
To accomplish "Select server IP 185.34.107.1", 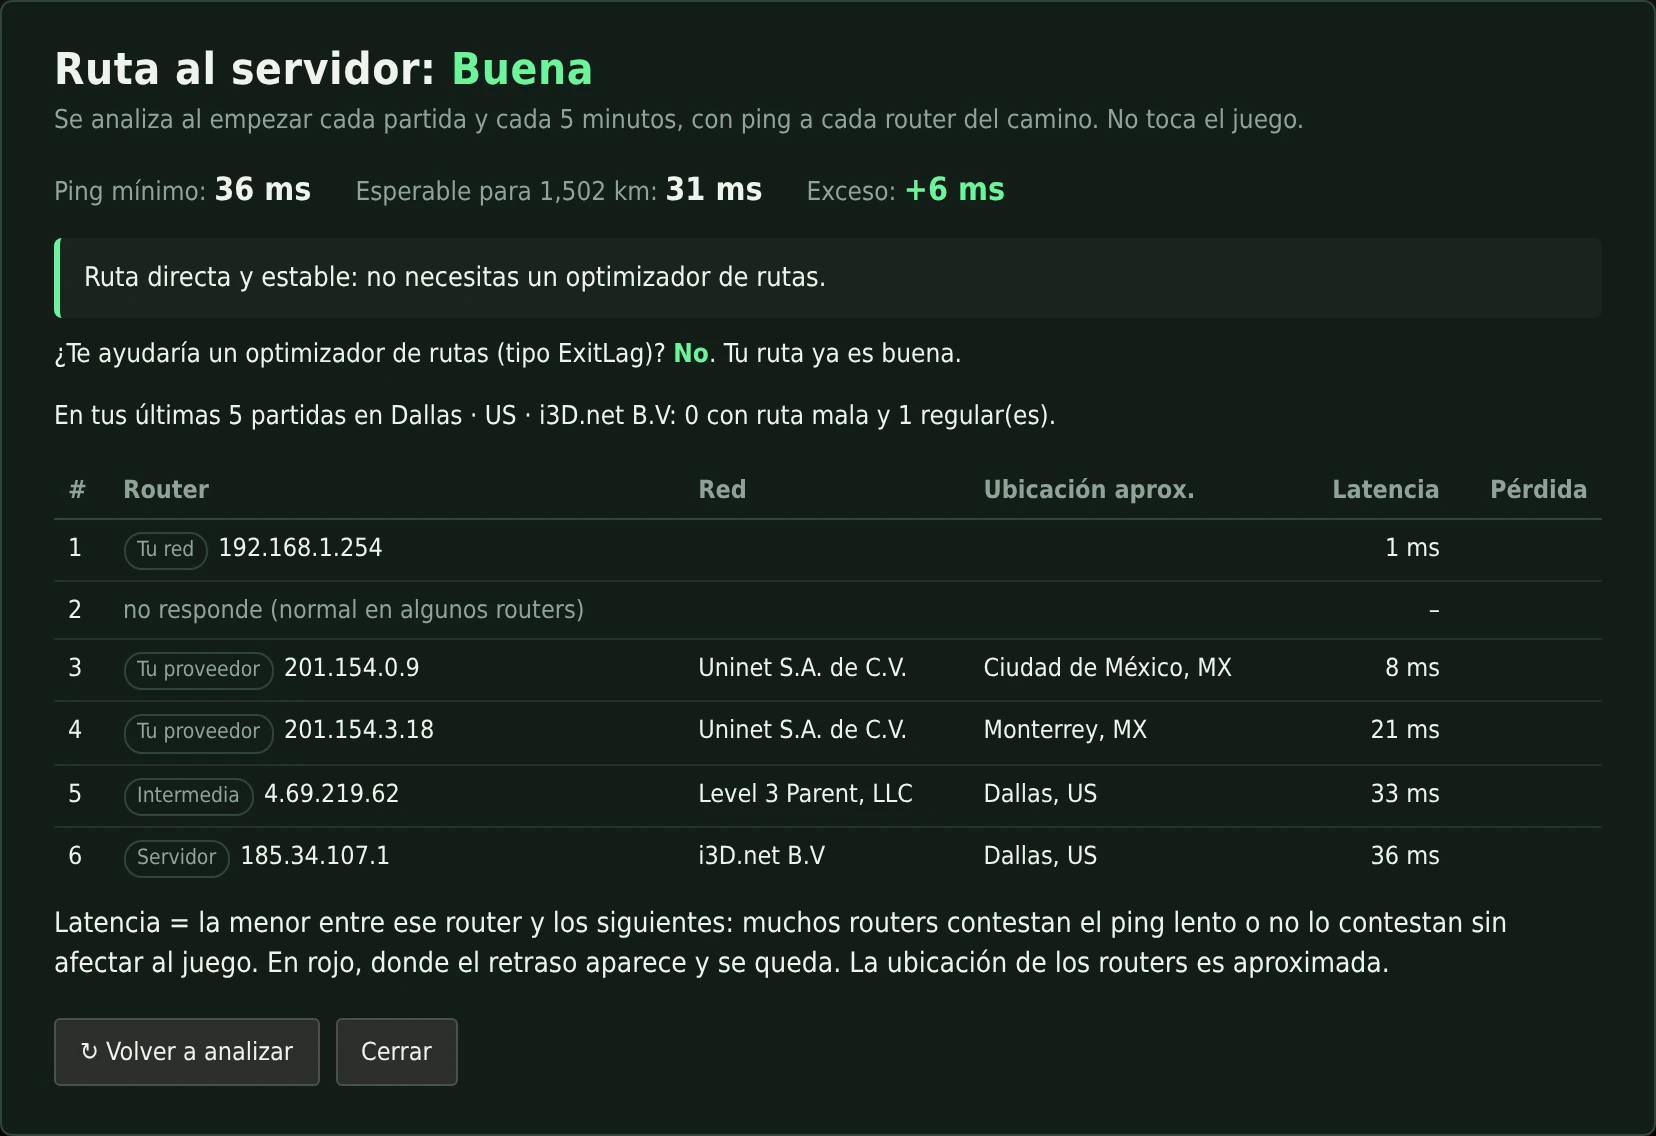I will tap(315, 856).
